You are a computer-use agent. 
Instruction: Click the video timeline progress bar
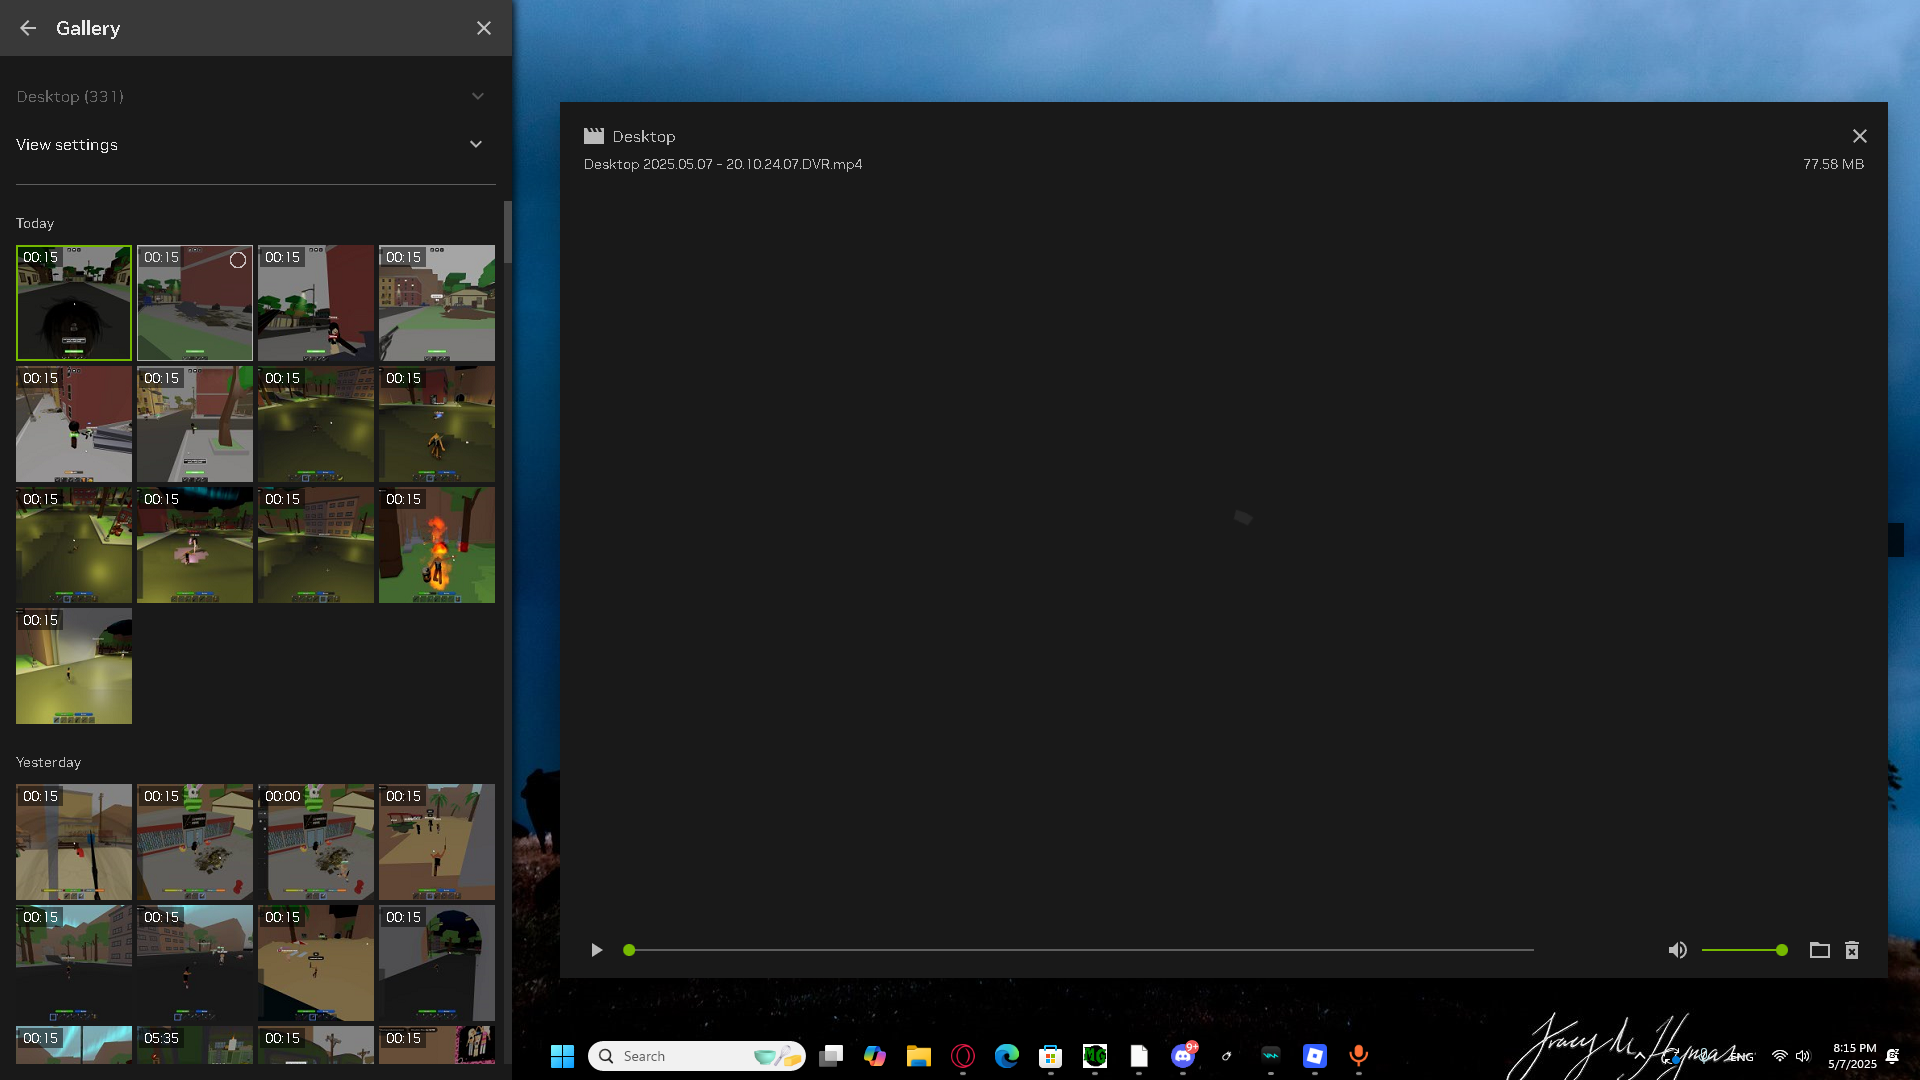[x=1080, y=950]
